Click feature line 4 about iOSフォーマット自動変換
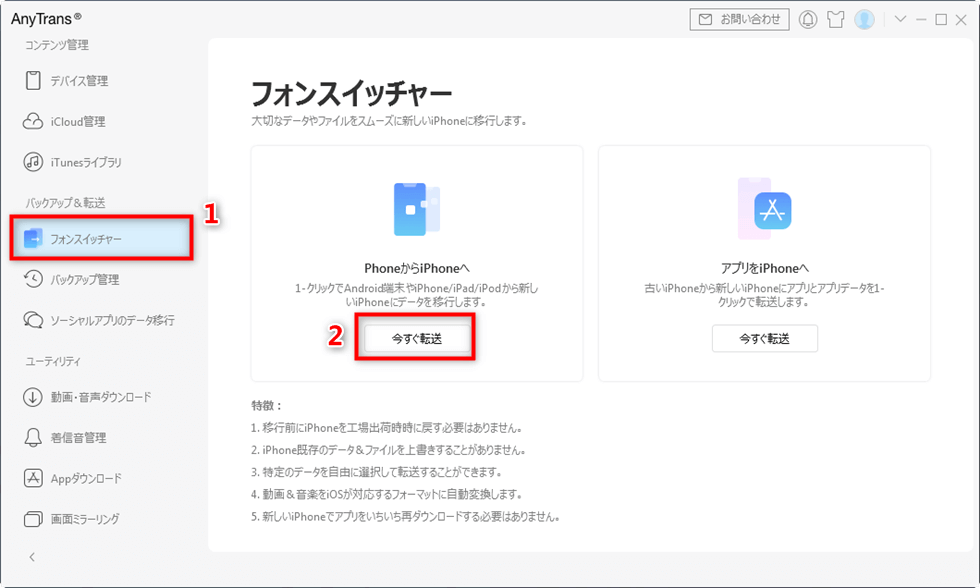The height and width of the screenshot is (588, 980). pyautogui.click(x=386, y=494)
